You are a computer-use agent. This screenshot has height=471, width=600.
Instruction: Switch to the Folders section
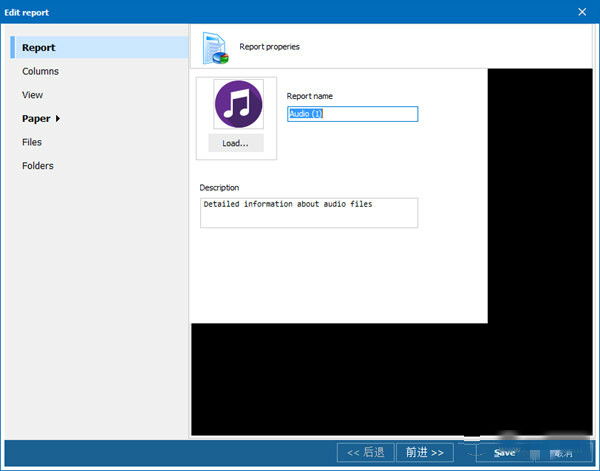(38, 166)
